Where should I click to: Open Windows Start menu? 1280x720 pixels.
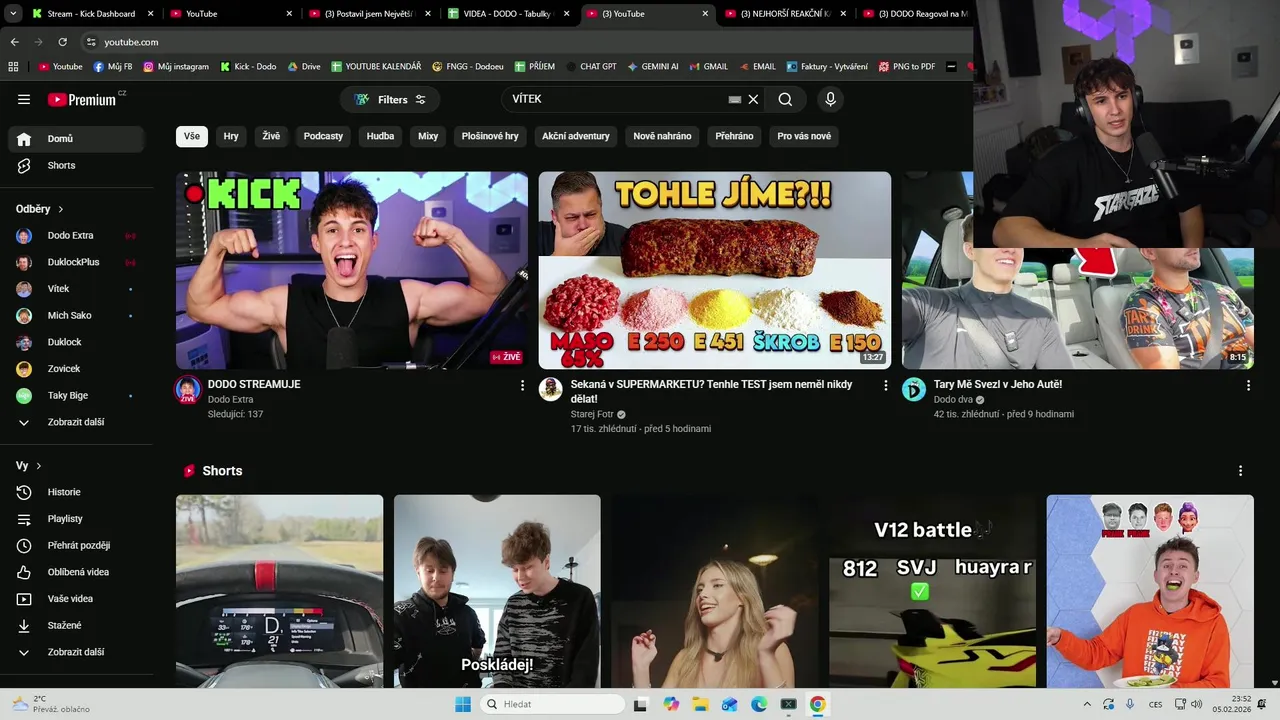pyautogui.click(x=463, y=704)
